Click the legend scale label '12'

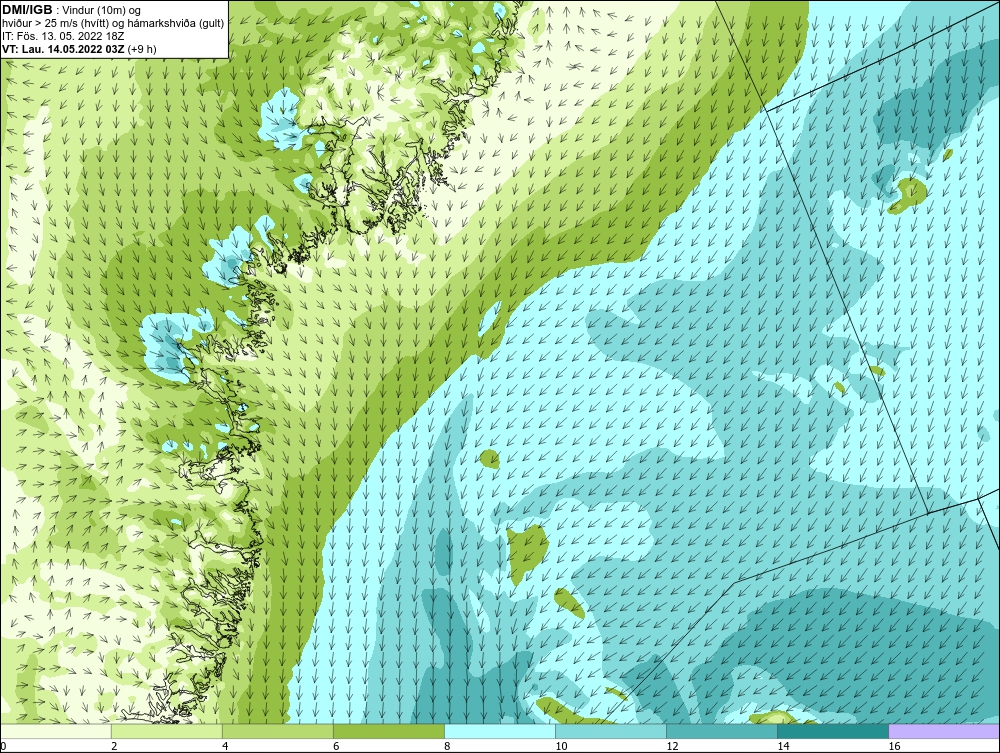coord(672,746)
